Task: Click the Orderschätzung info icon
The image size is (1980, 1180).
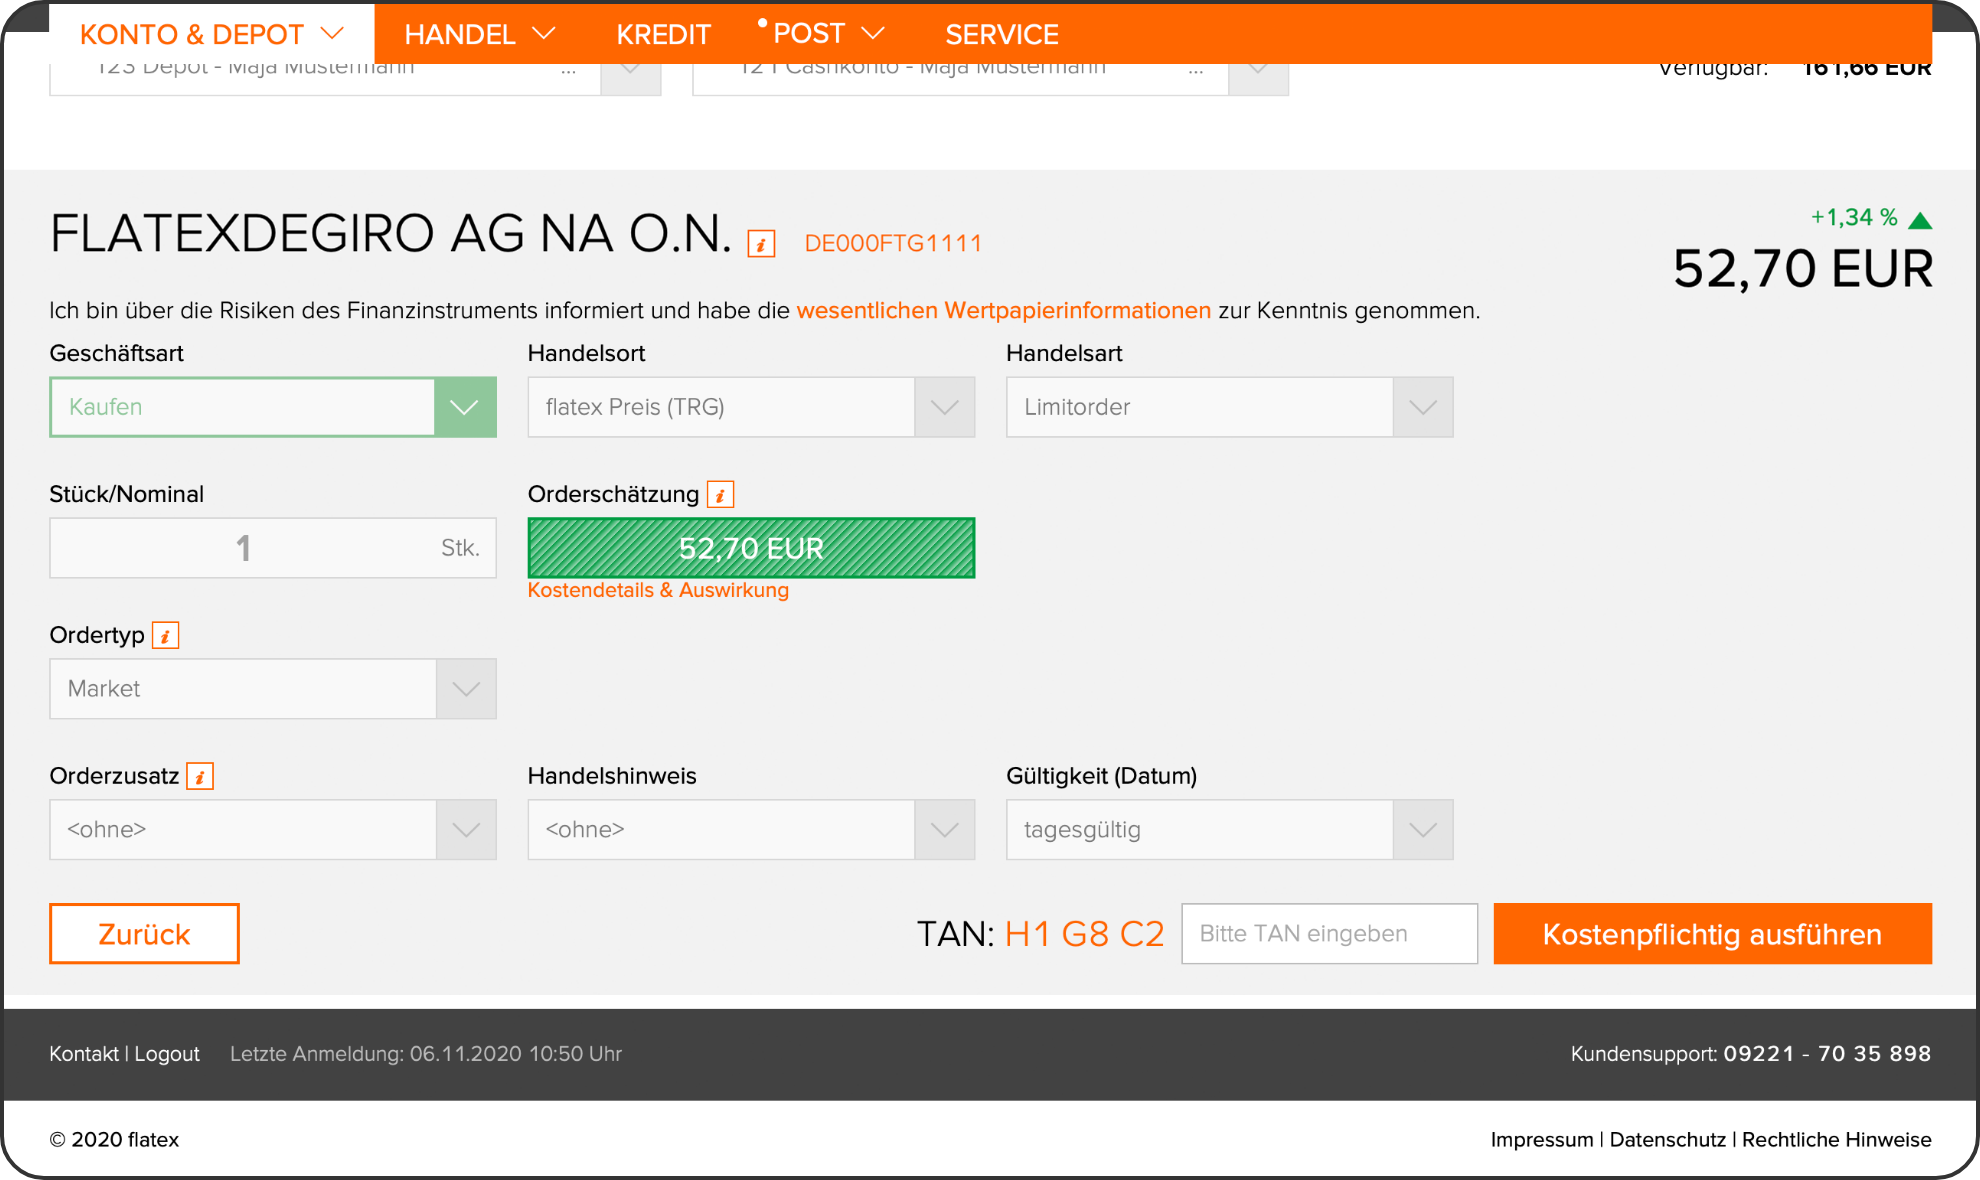Action: 718,494
